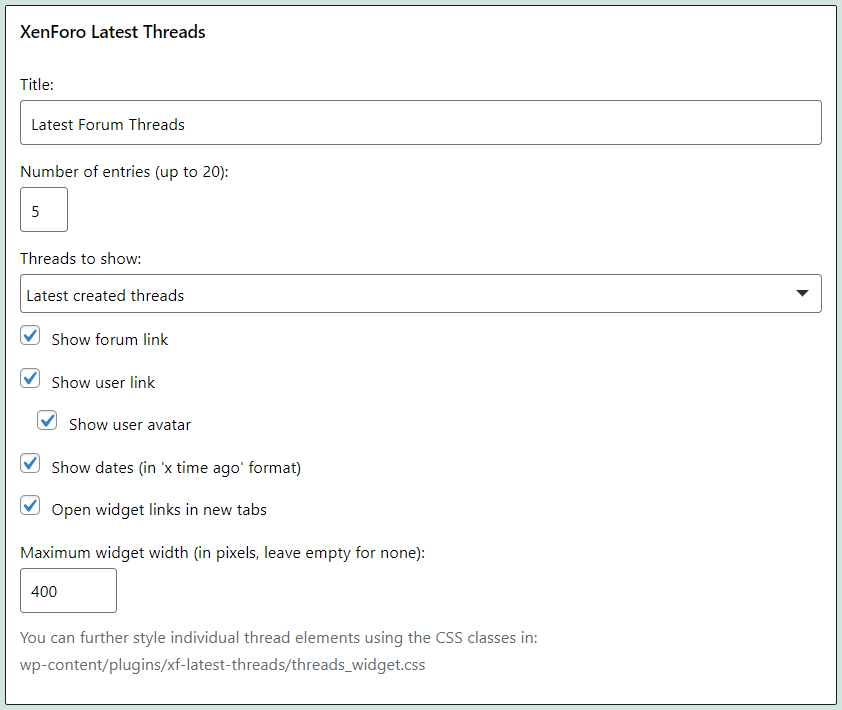This screenshot has width=842, height=710.
Task: Select the 'Number of entries (up to 20)' label
Action: (x=124, y=171)
